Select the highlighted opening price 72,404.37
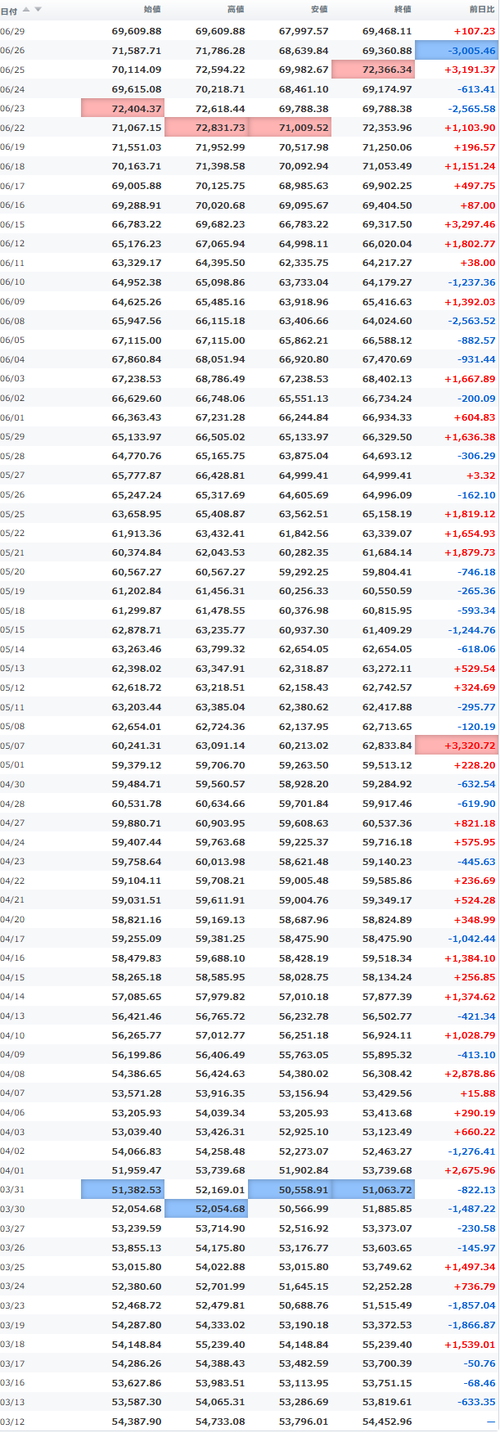This screenshot has height=1433, width=500. point(123,108)
